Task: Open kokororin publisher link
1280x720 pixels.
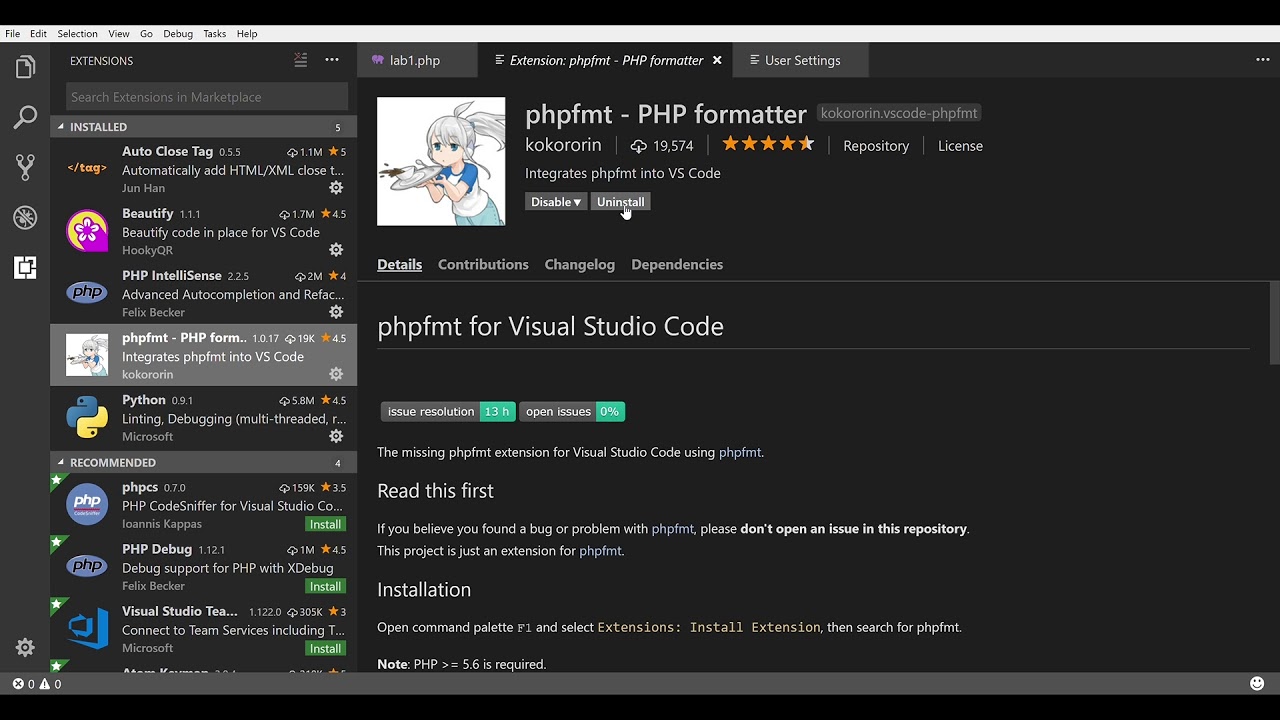Action: pos(563,145)
